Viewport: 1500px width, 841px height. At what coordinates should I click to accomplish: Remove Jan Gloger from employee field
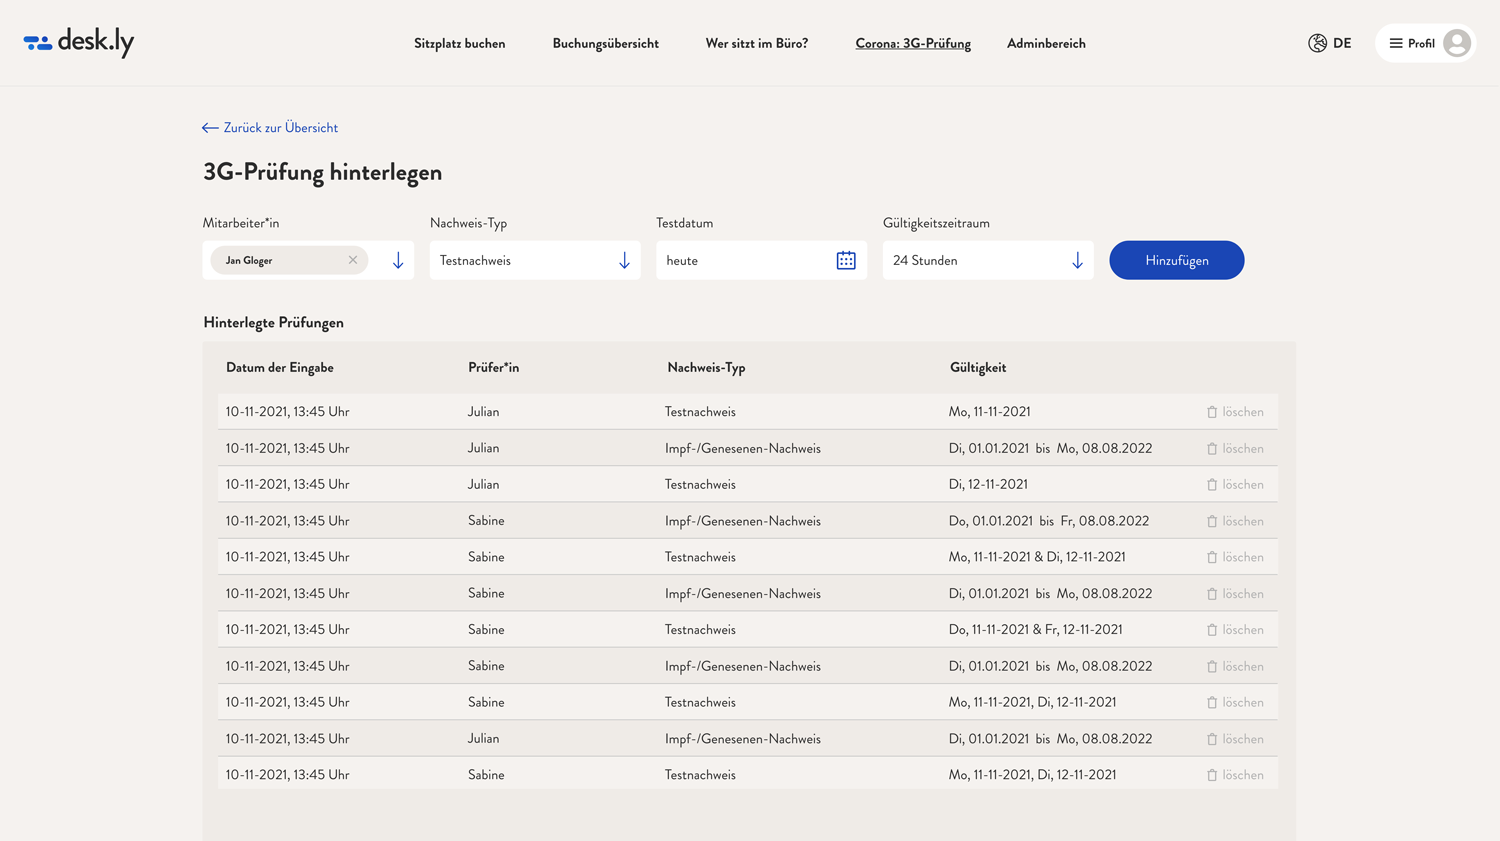pos(353,260)
